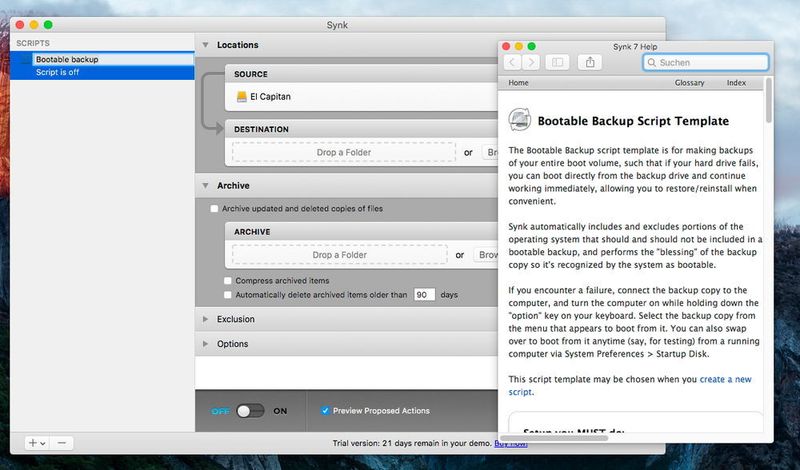Zoom the Synk main window

[x=48, y=24]
